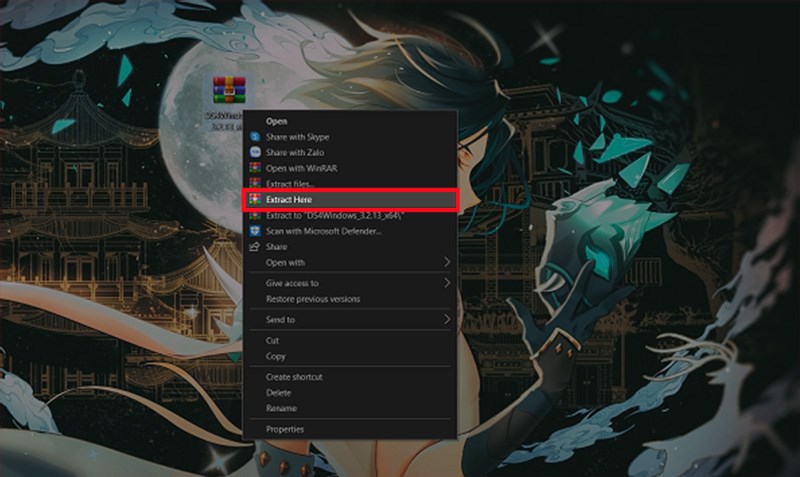Click WinRAR icon beside Extract files
800x477 pixels.
[256, 184]
